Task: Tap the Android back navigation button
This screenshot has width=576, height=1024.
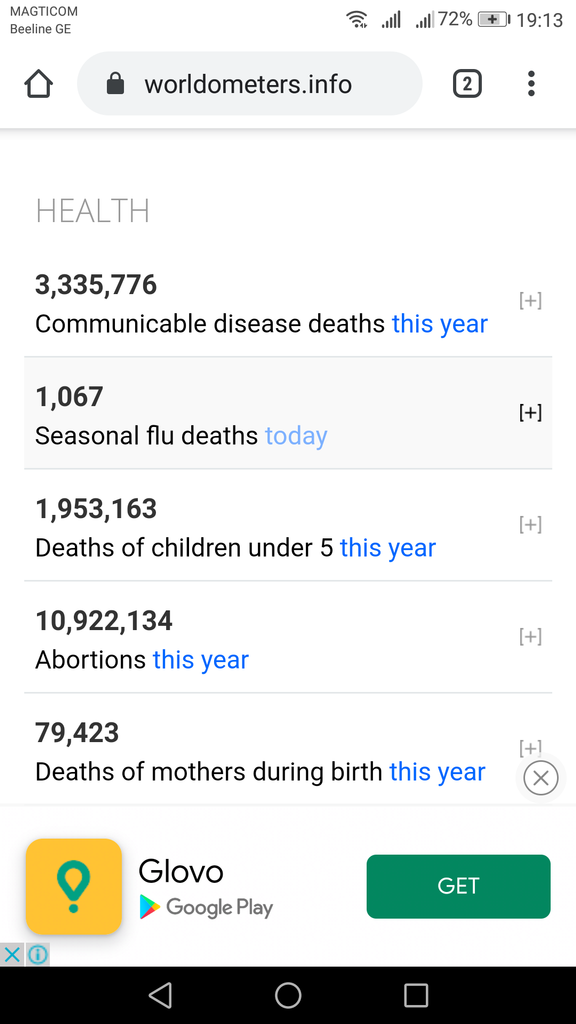Action: [x=161, y=995]
